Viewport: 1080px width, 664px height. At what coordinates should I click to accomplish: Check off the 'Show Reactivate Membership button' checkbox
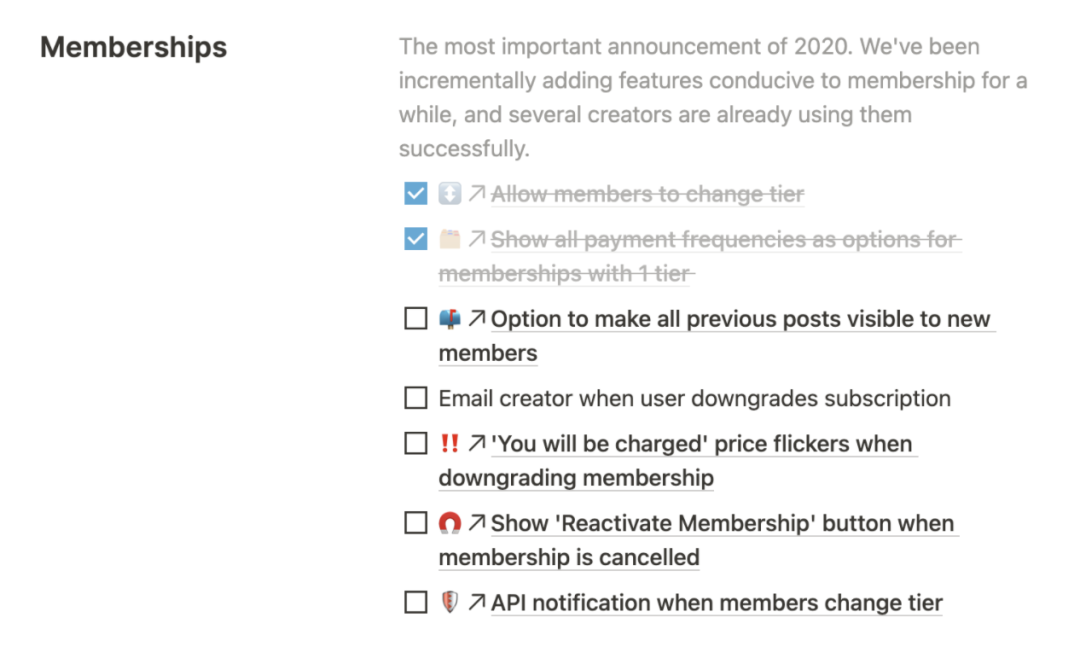(x=416, y=523)
